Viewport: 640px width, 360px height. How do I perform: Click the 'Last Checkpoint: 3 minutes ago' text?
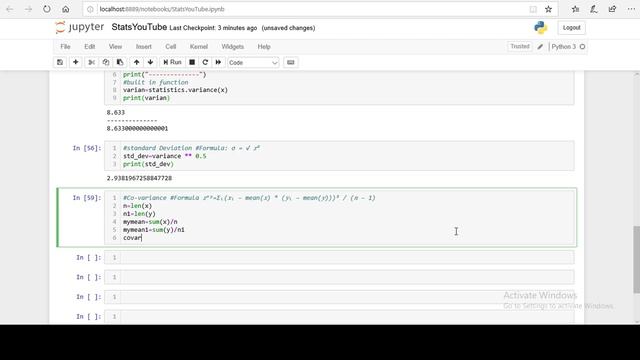pyautogui.click(x=213, y=28)
